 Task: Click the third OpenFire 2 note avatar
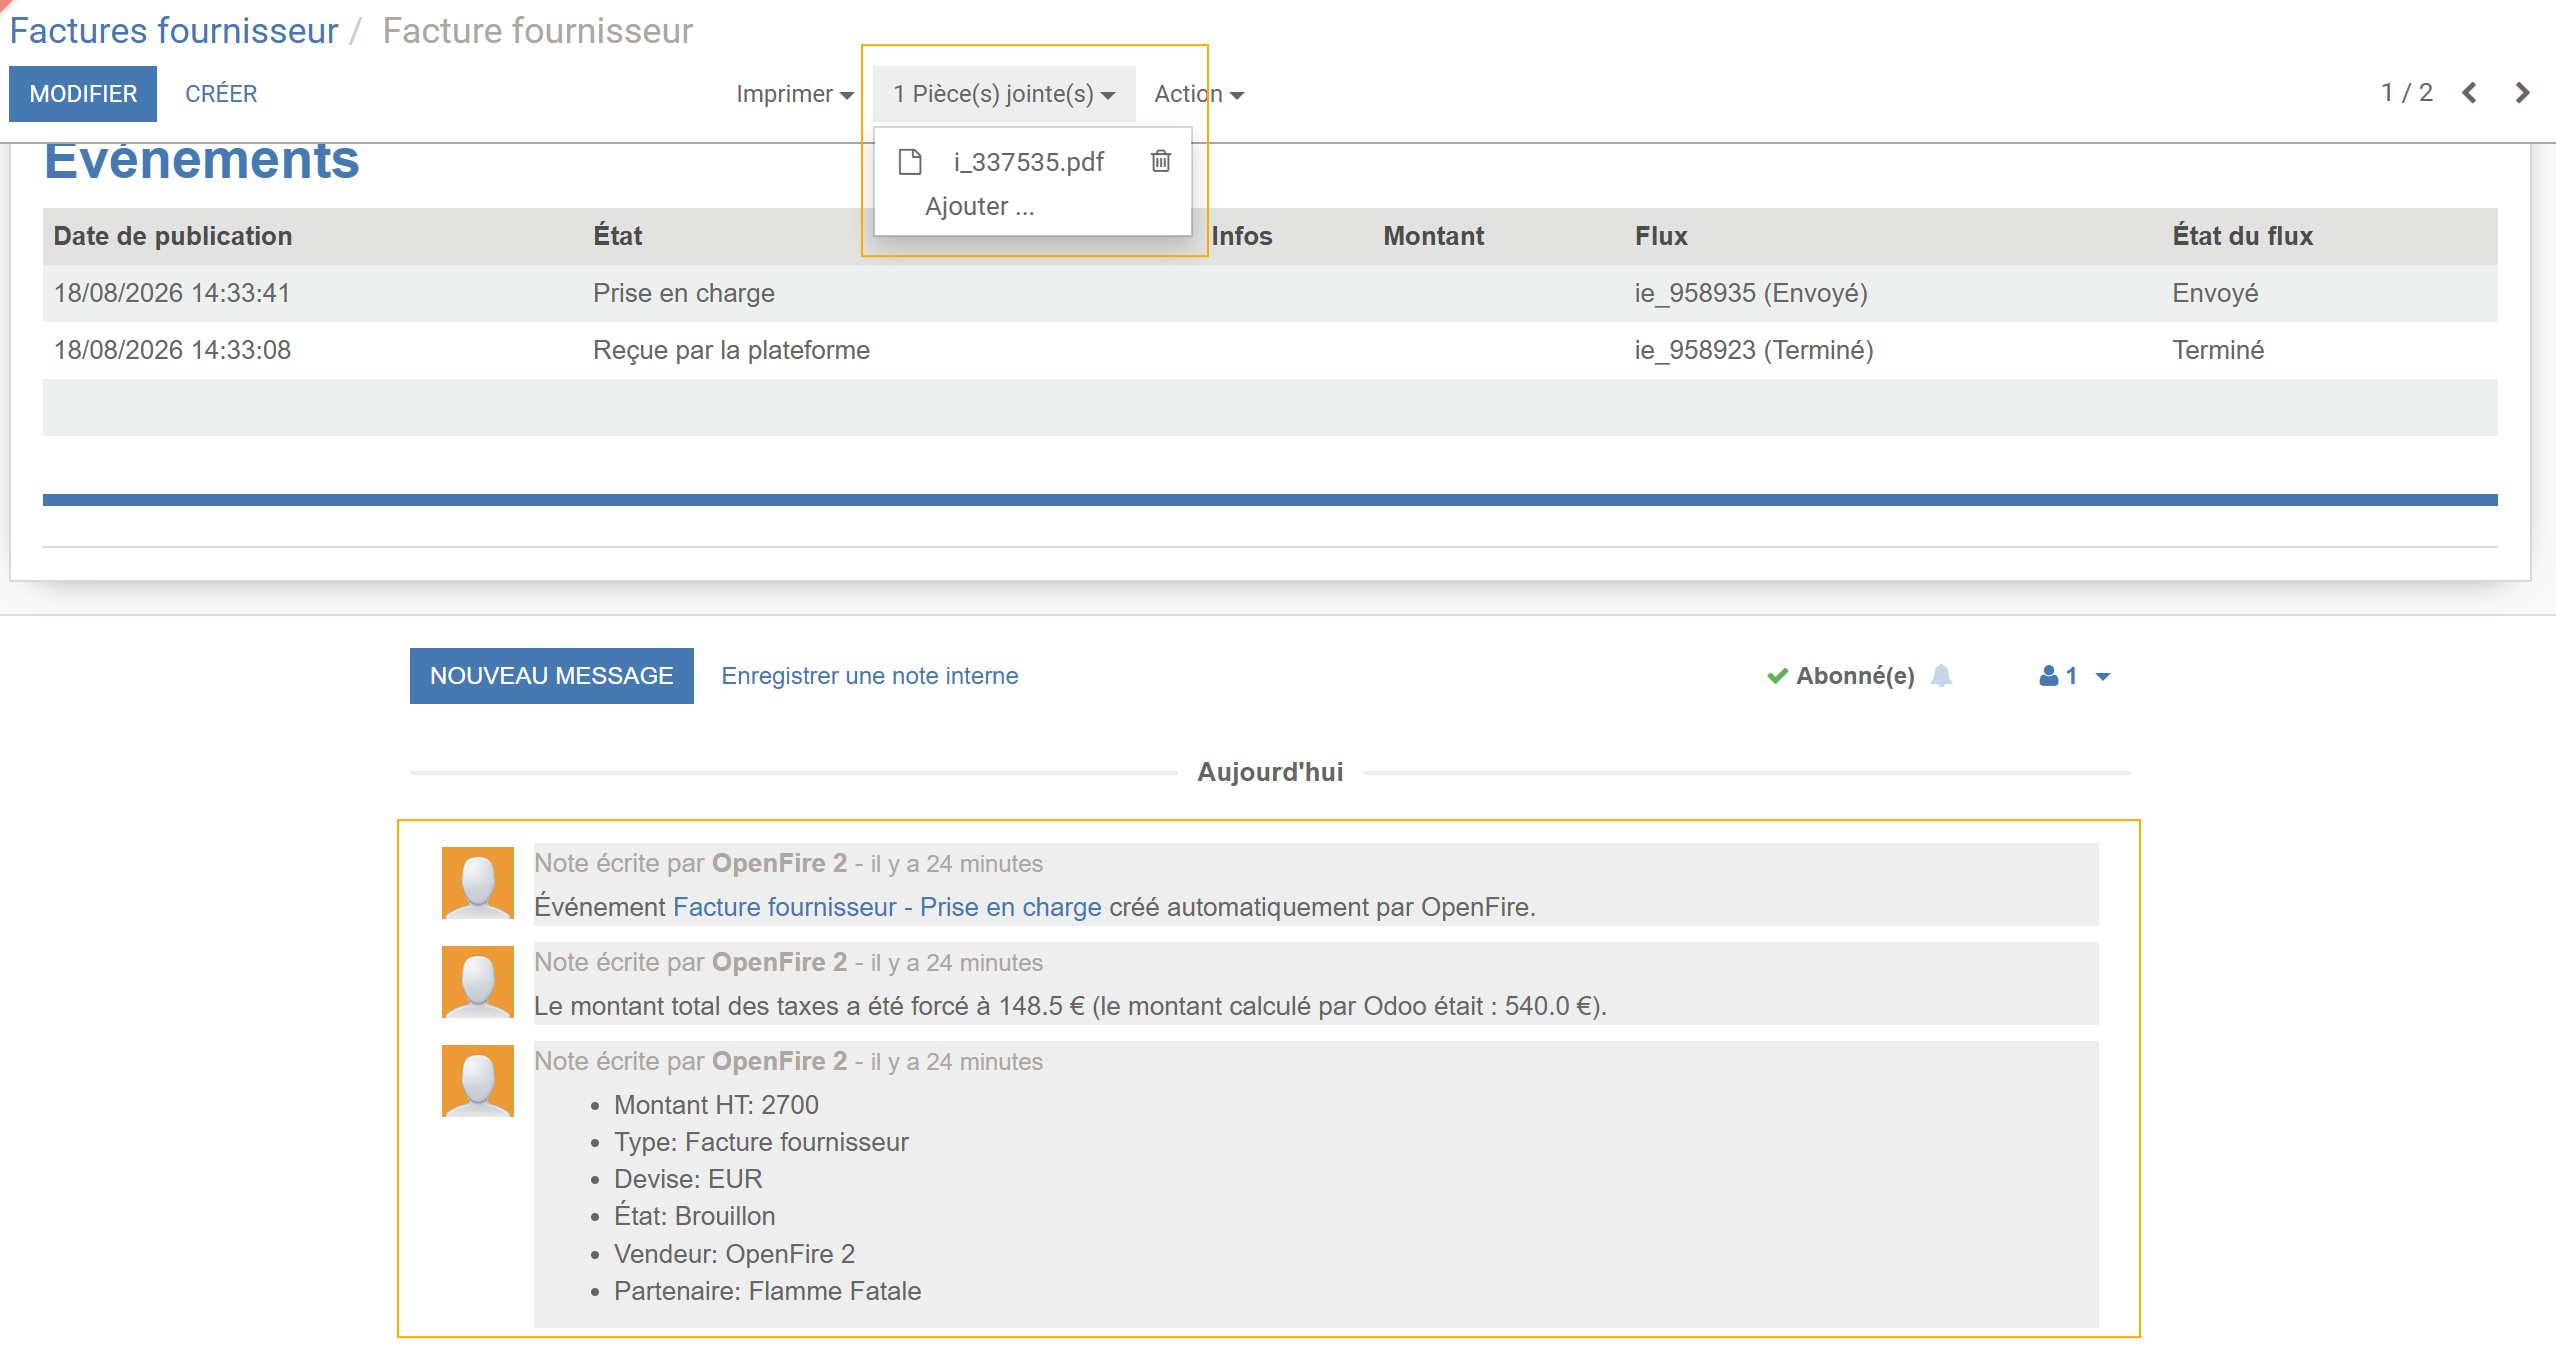(478, 1081)
